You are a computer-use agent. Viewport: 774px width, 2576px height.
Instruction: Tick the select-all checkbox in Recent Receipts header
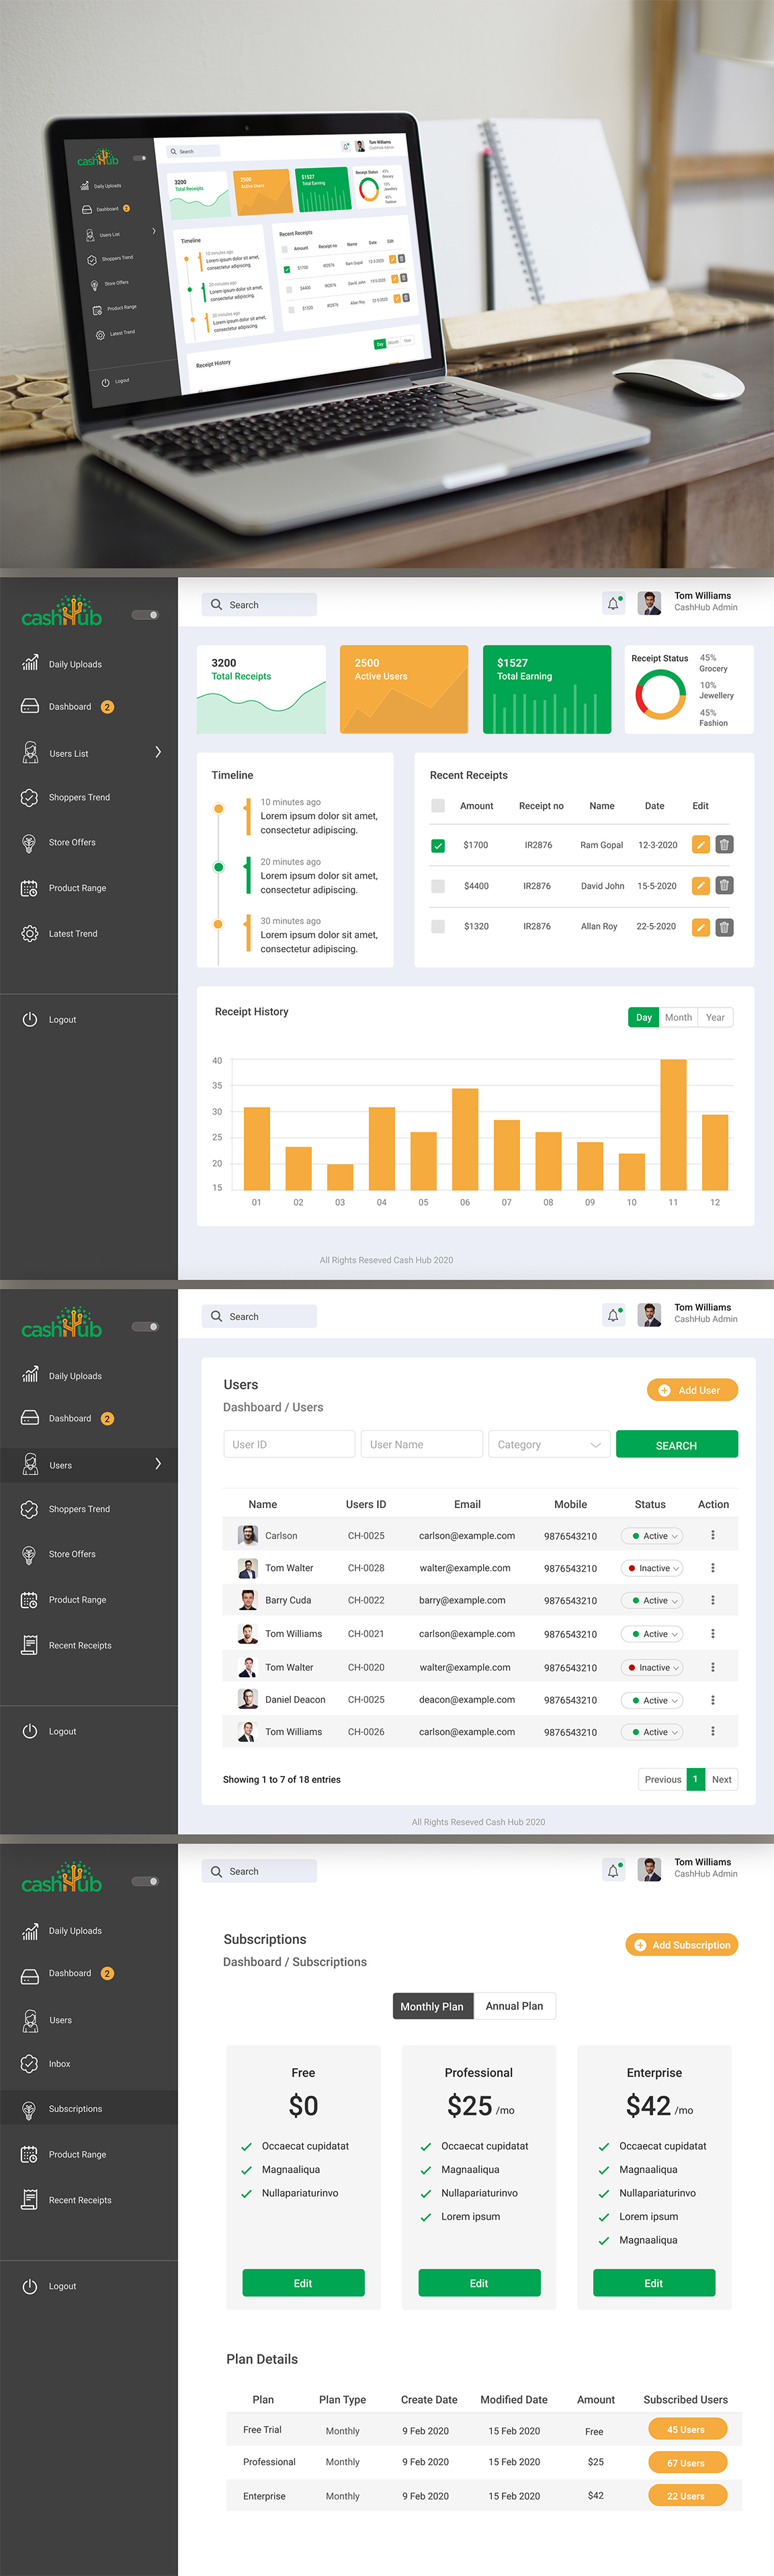(438, 806)
